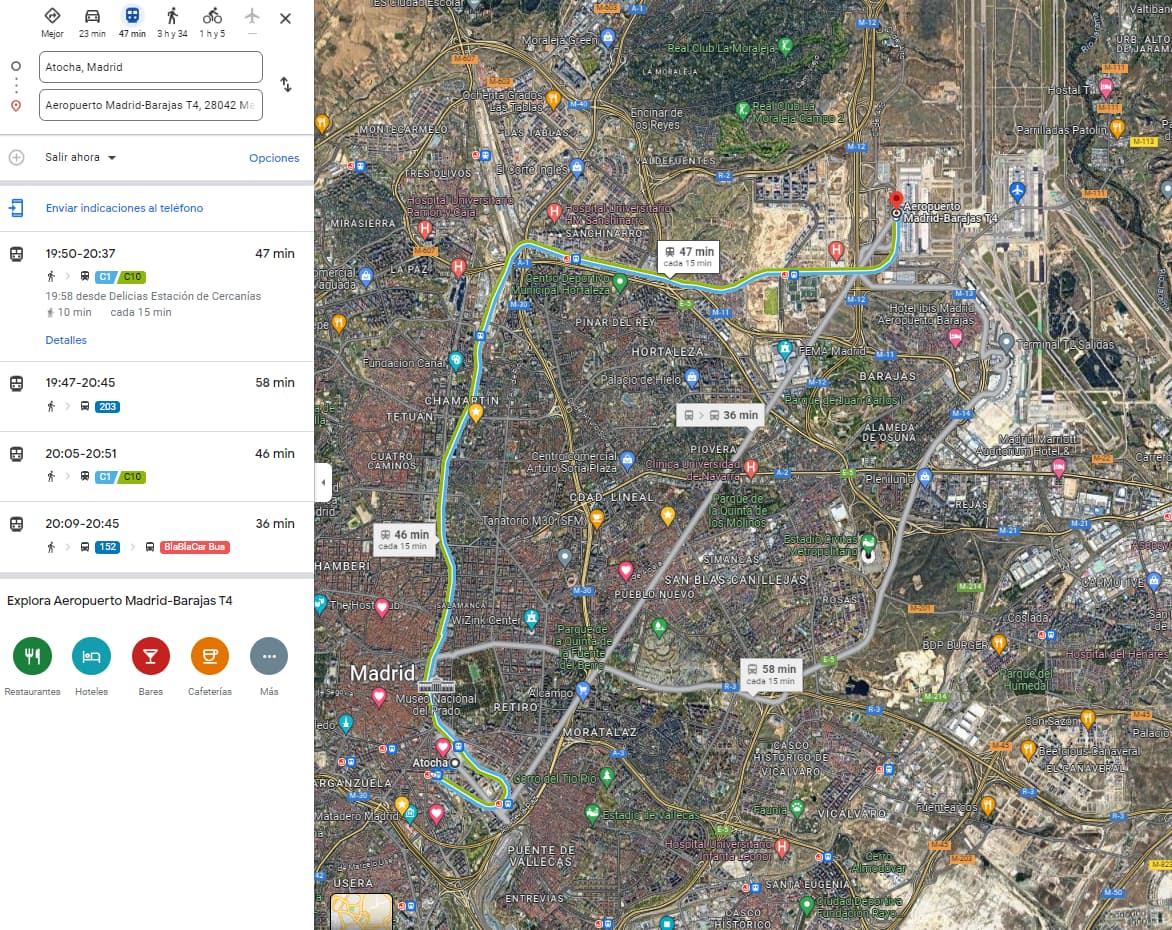Image resolution: width=1172 pixels, height=930 pixels.
Task: Click the '46 min' route label on map
Action: coord(404,539)
